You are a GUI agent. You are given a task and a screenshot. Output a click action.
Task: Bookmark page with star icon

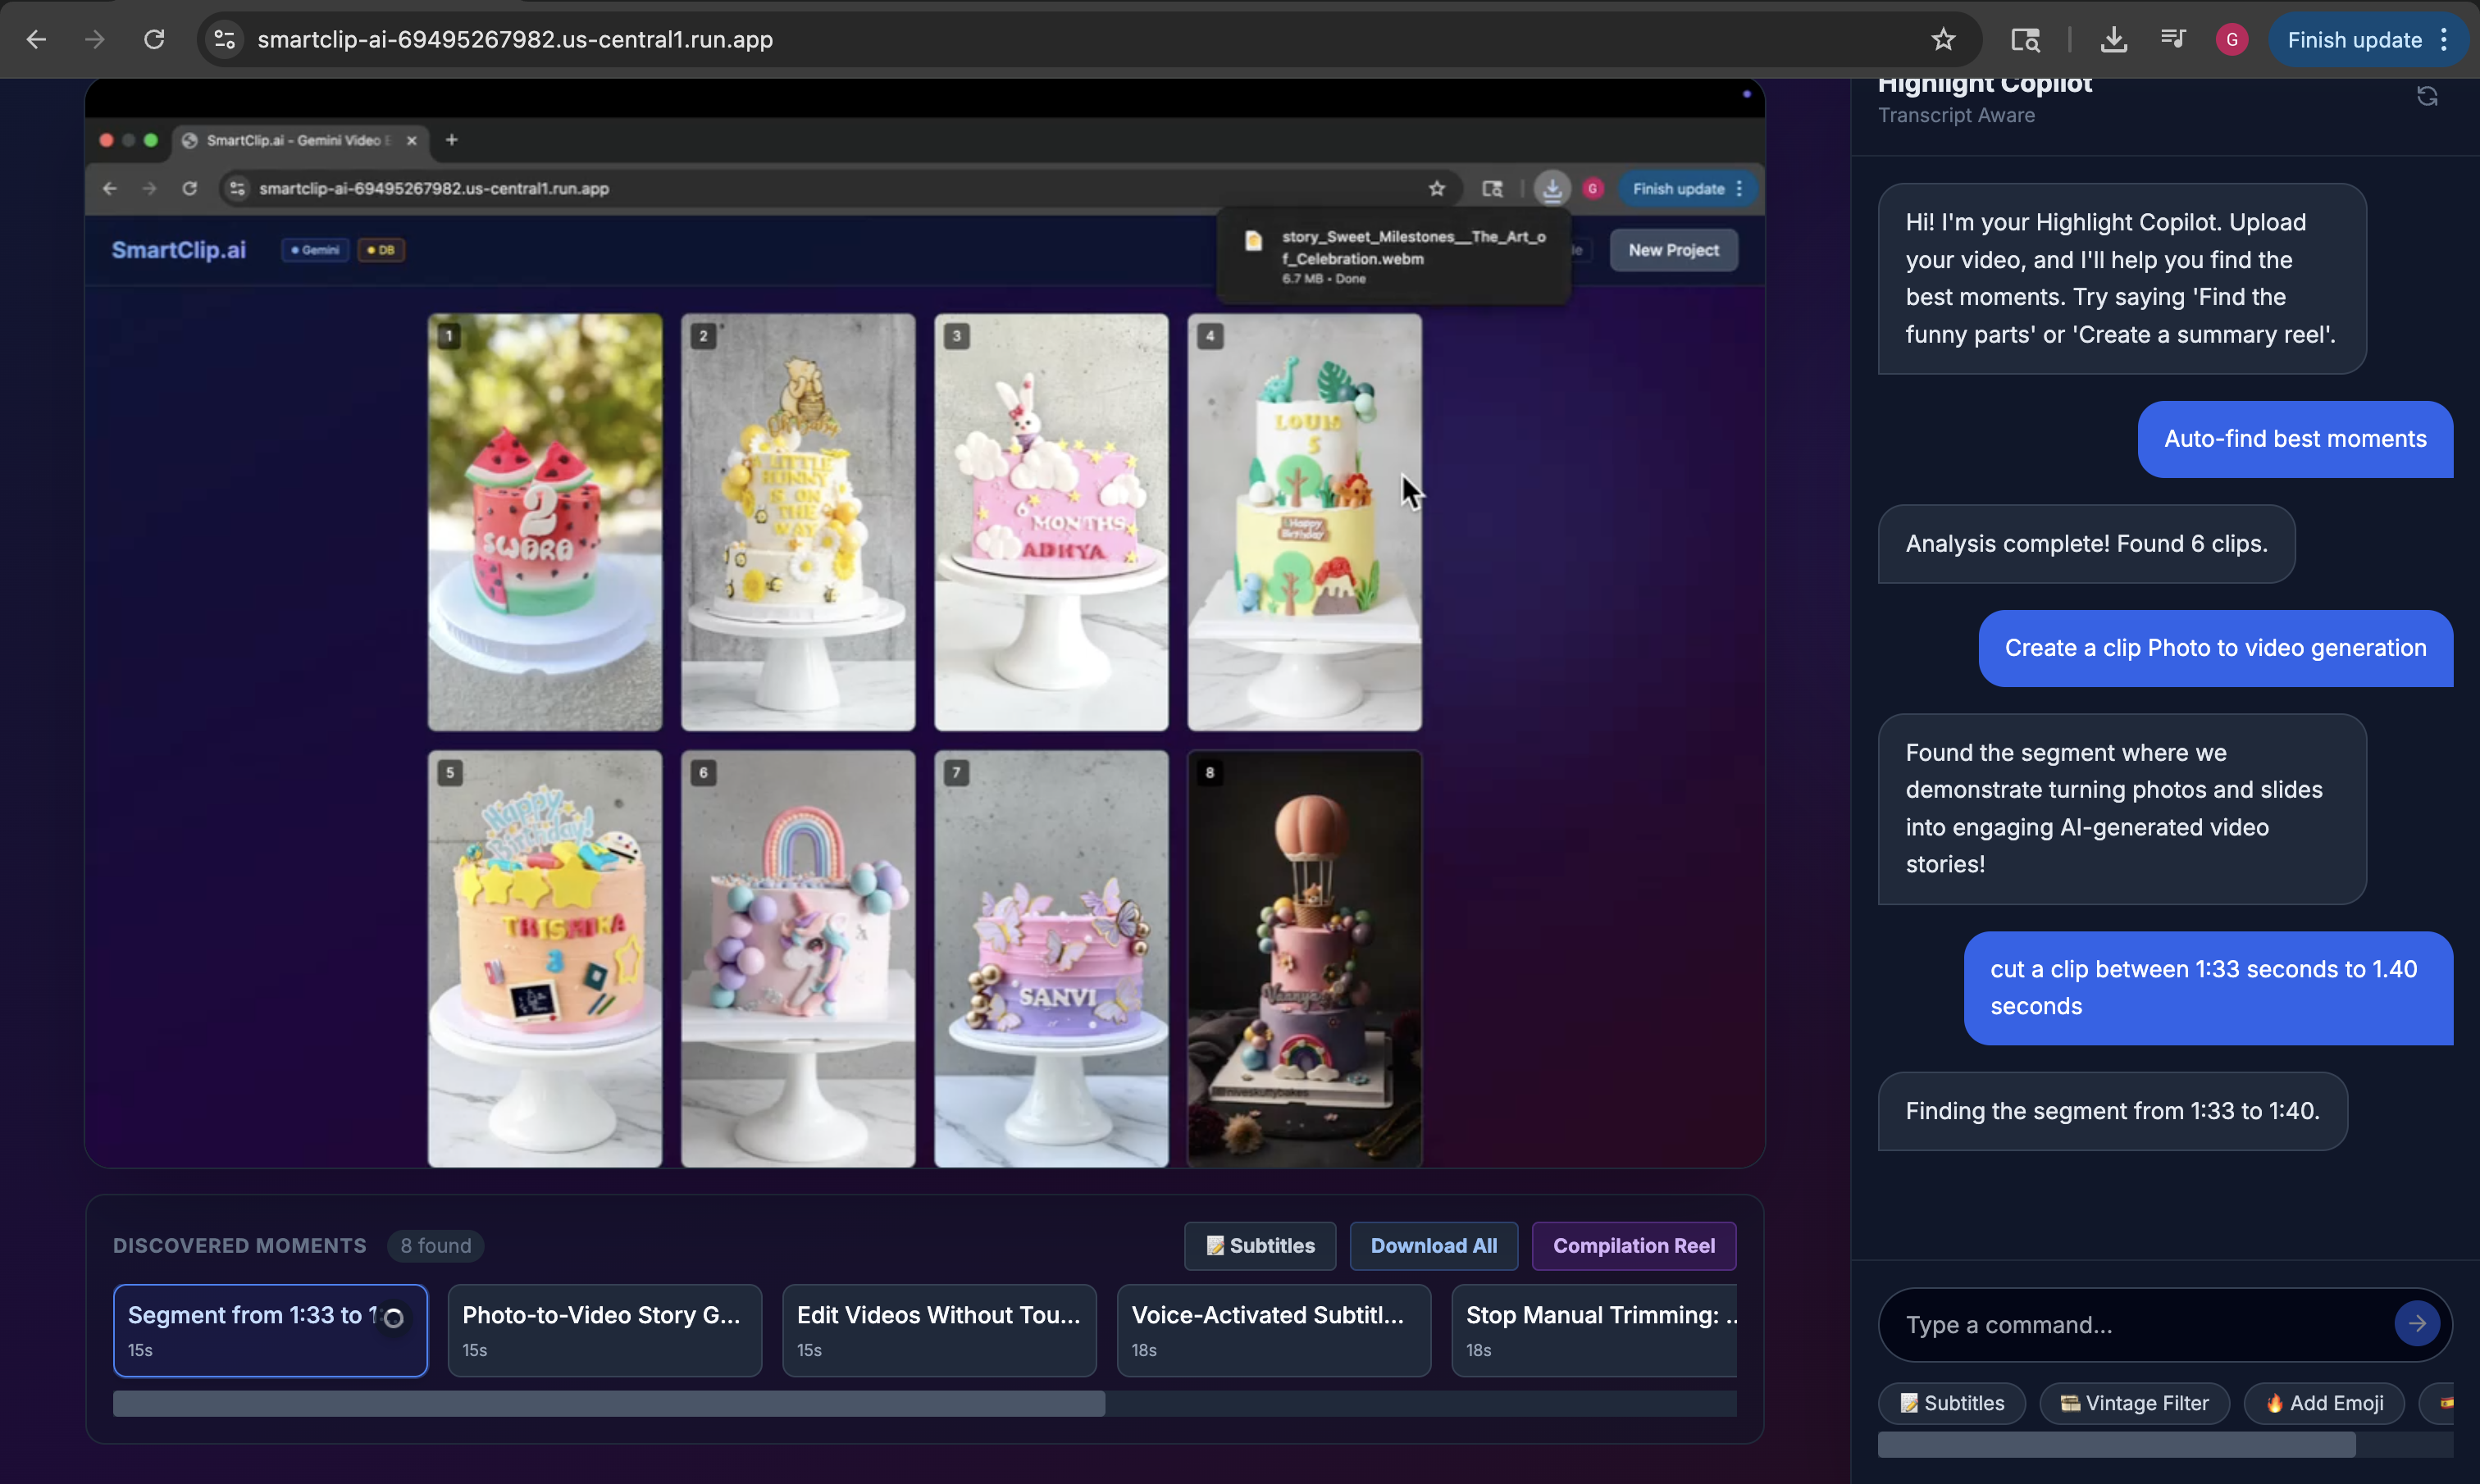pos(1942,40)
